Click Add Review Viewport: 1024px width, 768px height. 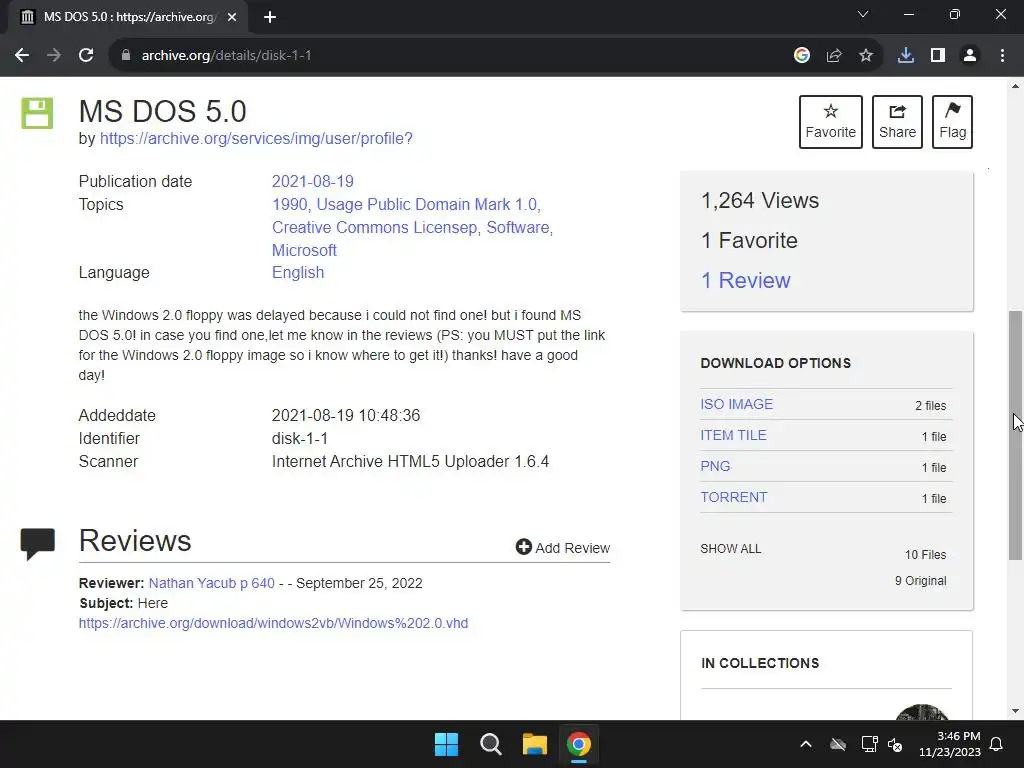(x=563, y=547)
